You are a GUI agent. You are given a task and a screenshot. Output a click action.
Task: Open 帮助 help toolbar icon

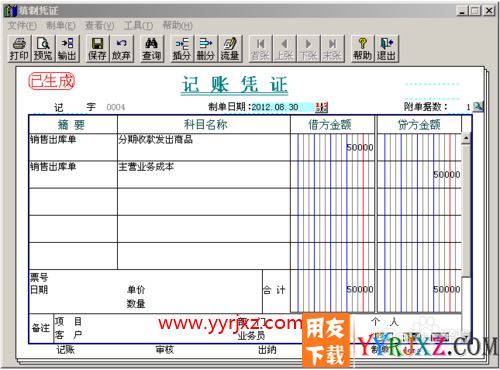pyautogui.click(x=362, y=49)
